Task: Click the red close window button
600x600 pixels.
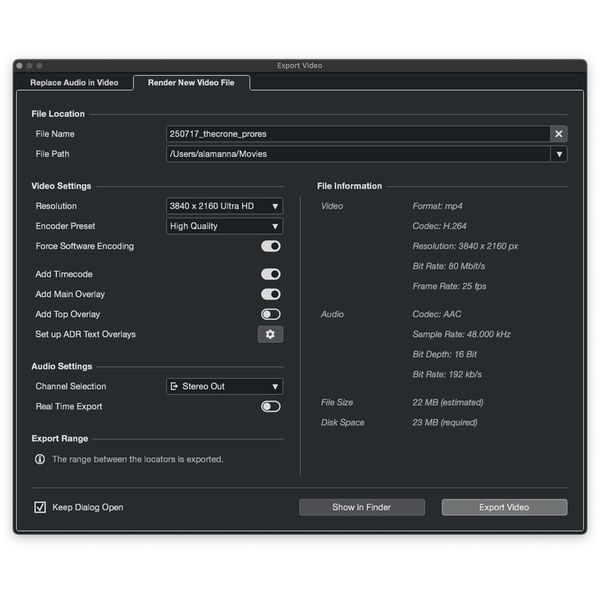Action: 20,66
